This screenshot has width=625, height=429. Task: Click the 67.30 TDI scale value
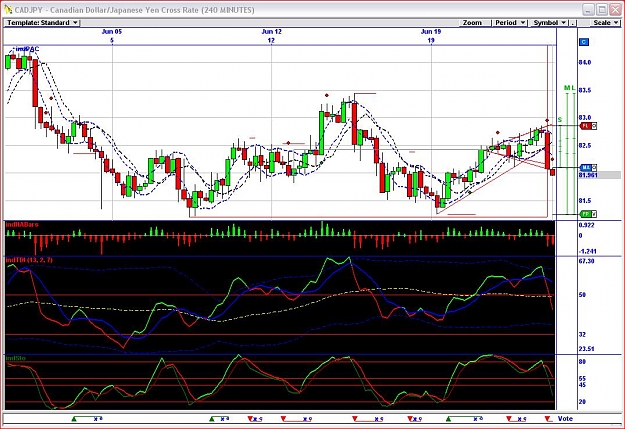586,261
